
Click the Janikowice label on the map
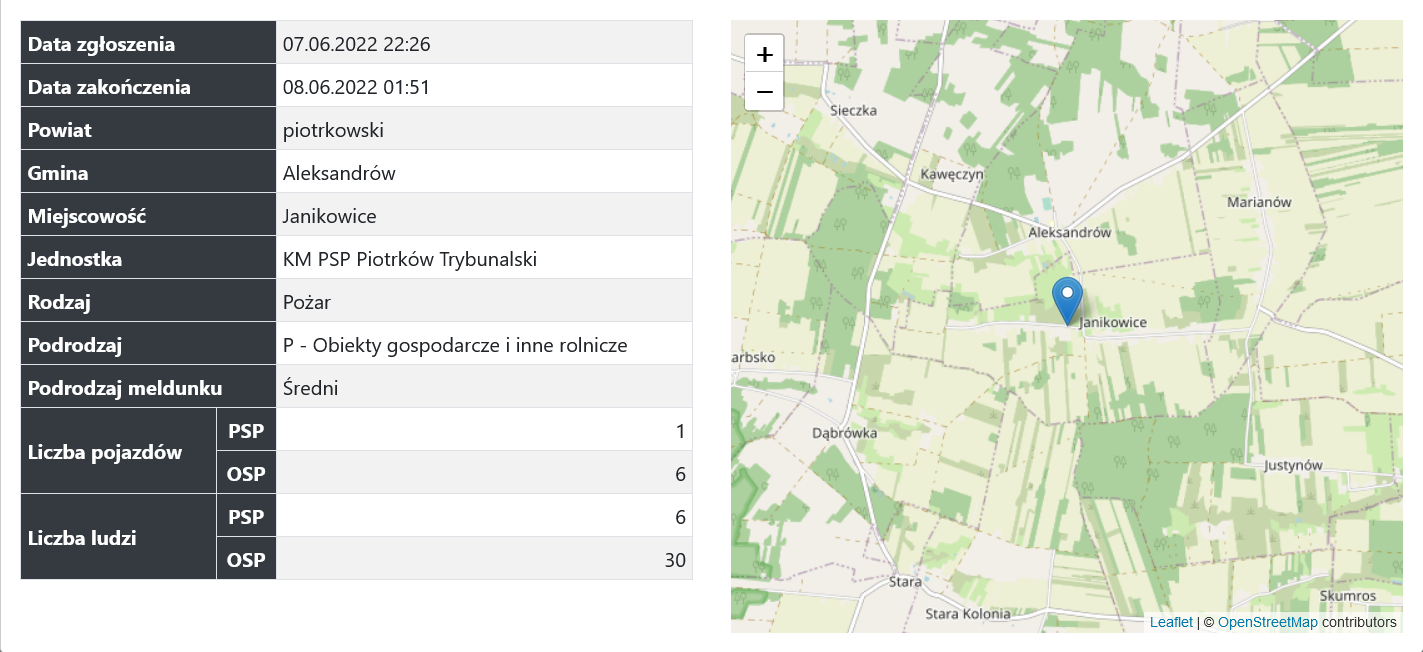click(1113, 322)
